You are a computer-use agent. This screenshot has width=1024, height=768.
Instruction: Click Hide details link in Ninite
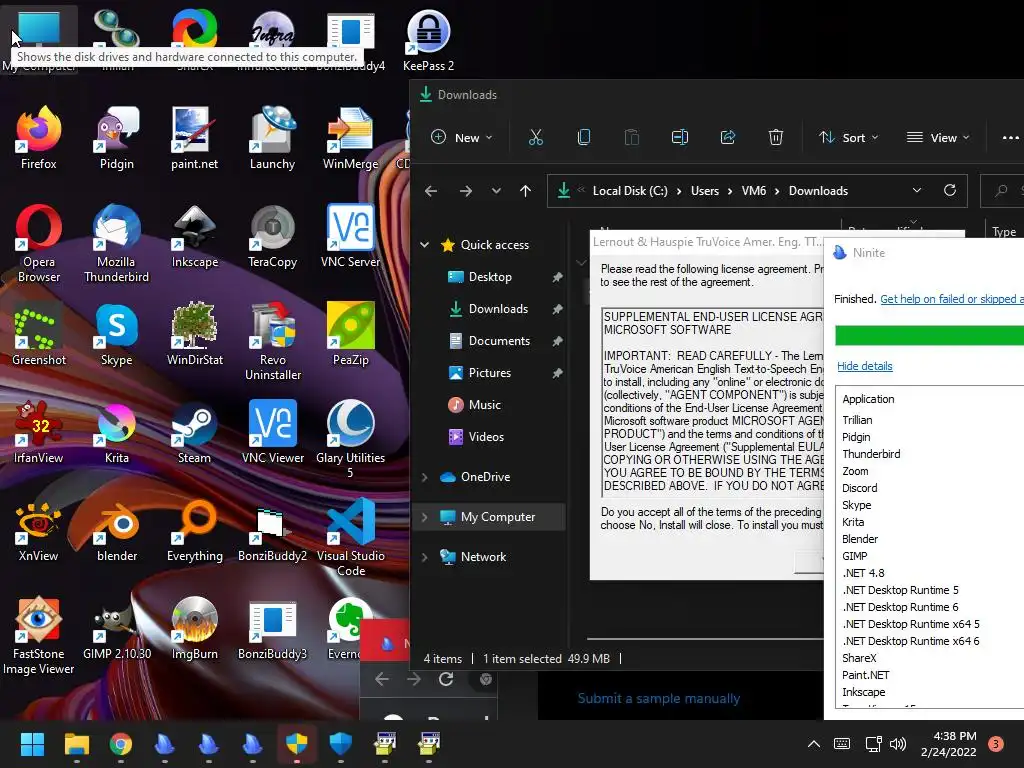(865, 366)
